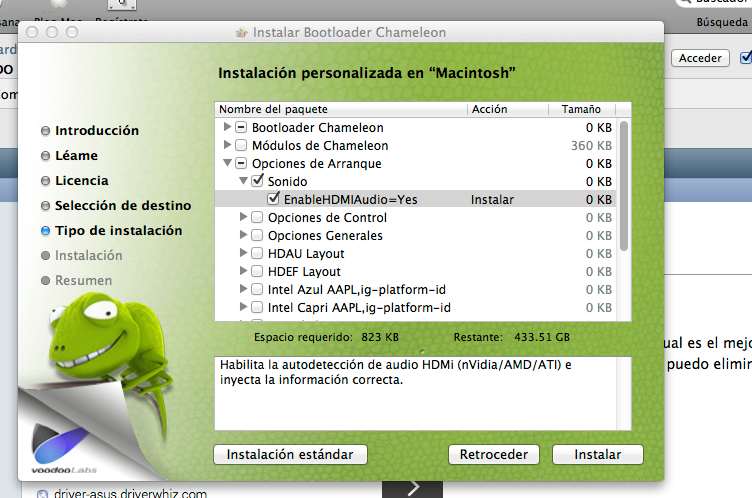The width and height of the screenshot is (752, 498).
Task: Start installation with the Instalar button
Action: (x=598, y=454)
